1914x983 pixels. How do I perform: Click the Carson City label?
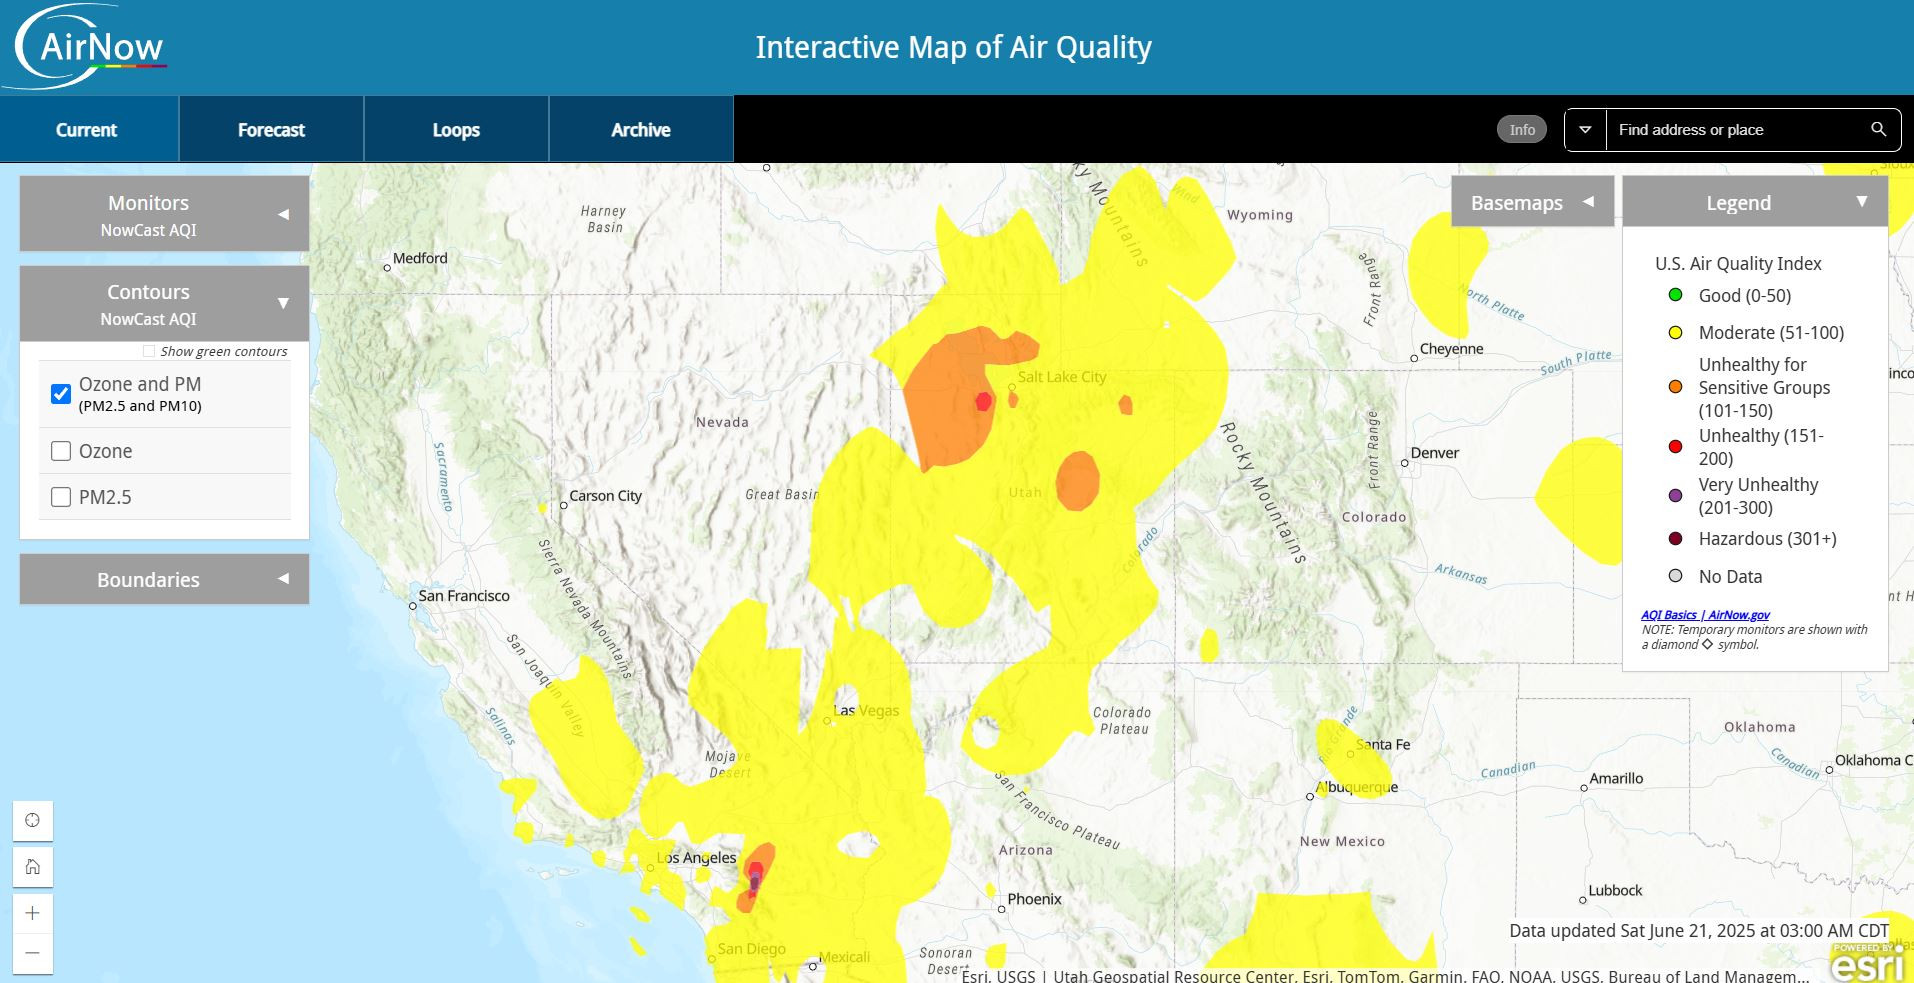pyautogui.click(x=606, y=496)
